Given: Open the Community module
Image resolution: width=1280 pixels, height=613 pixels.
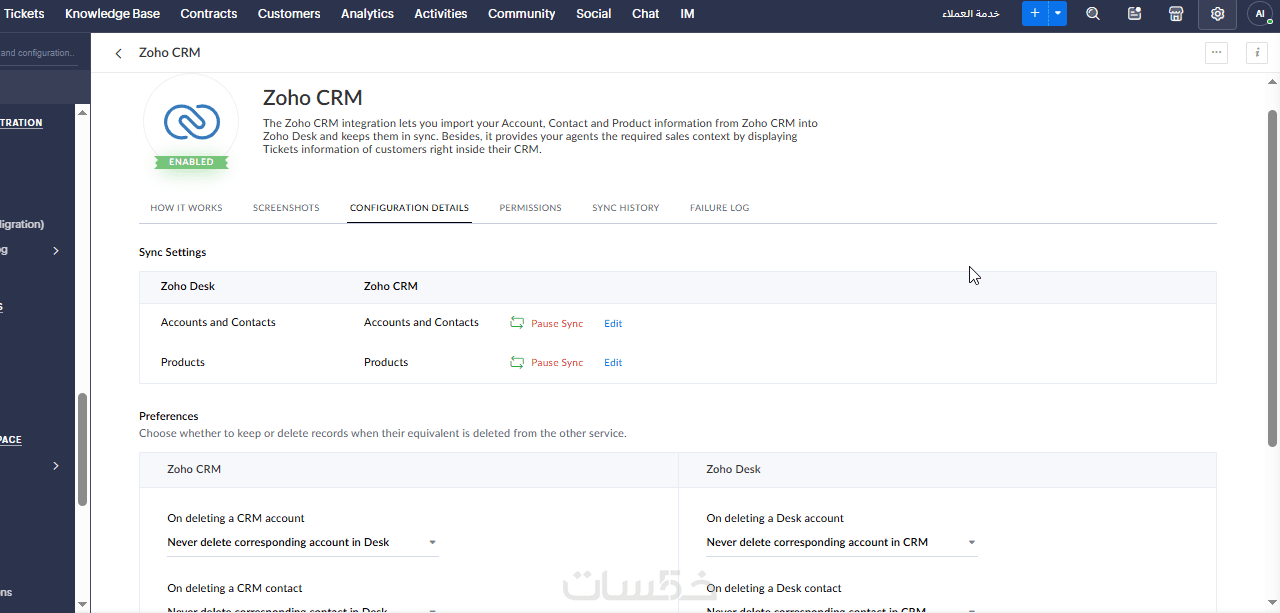Looking at the screenshot, I should tap(522, 14).
